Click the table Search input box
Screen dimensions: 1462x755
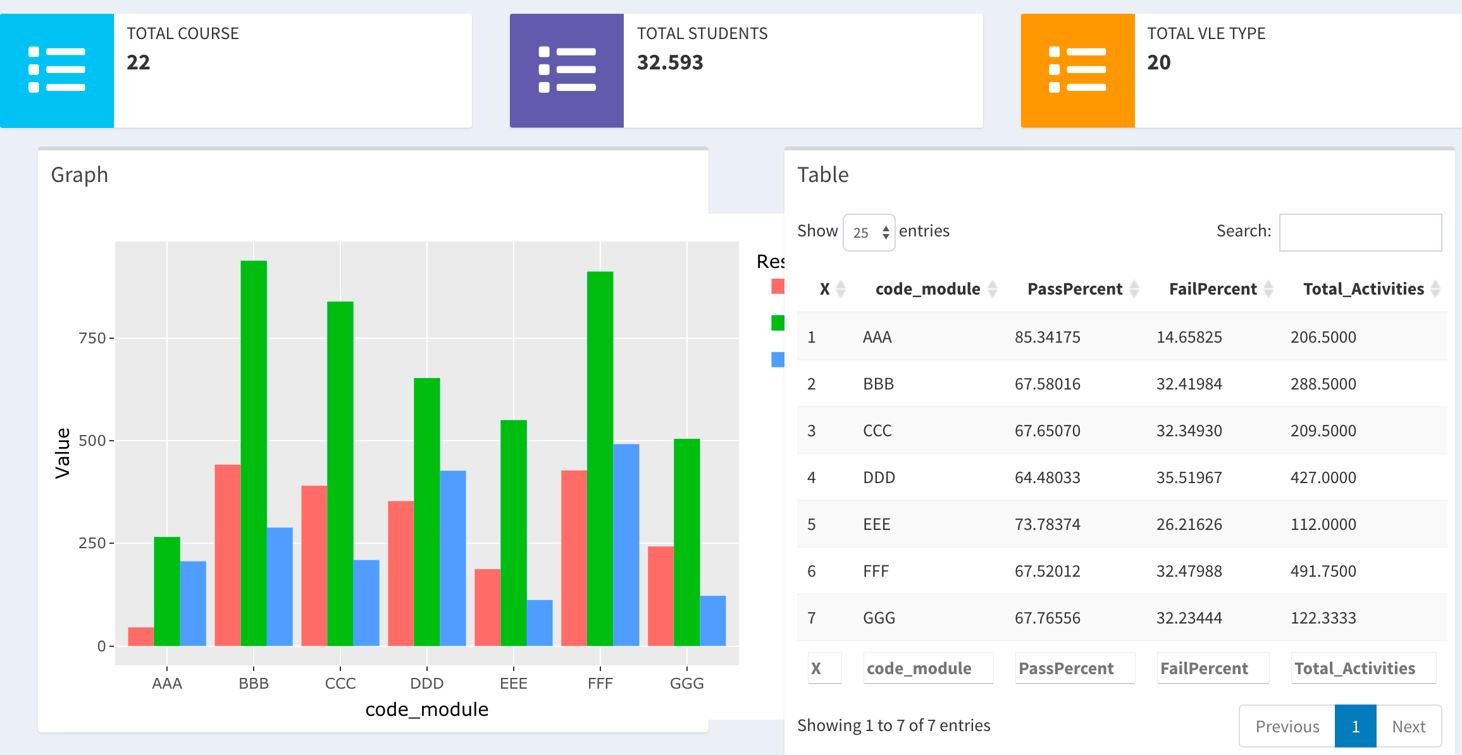(1360, 232)
